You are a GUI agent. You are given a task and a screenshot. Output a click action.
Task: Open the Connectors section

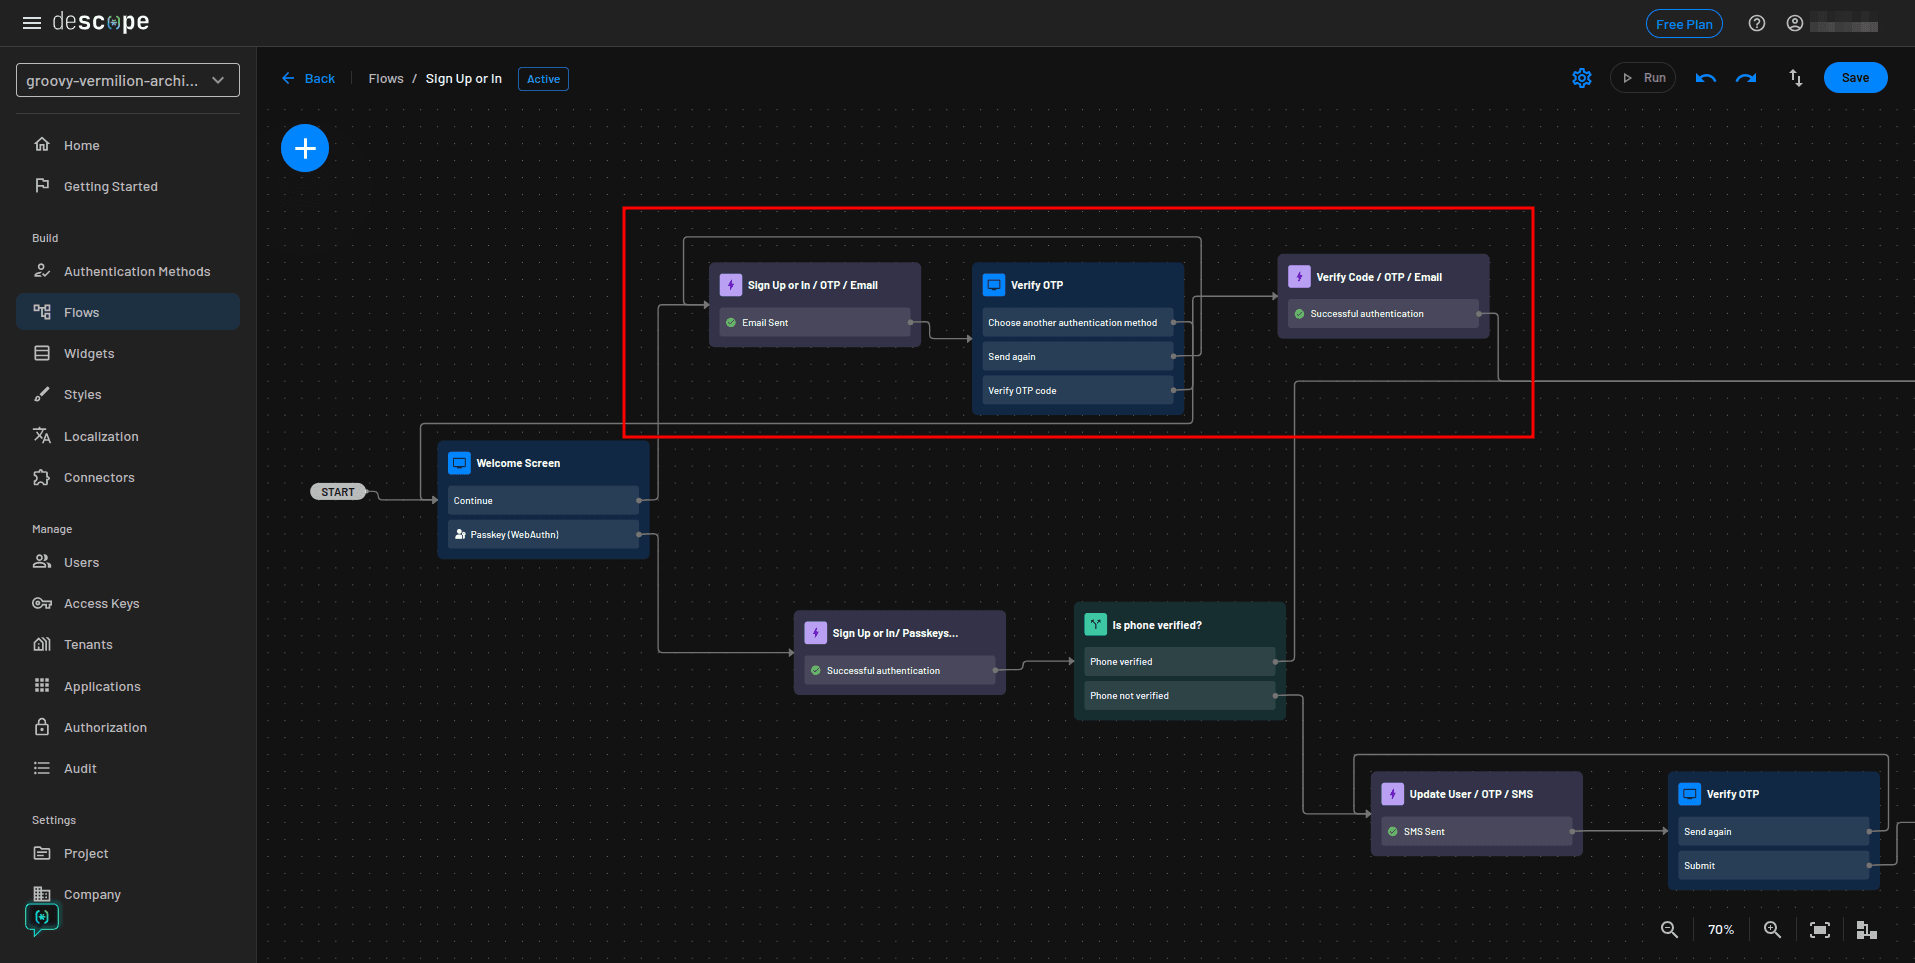point(98,477)
